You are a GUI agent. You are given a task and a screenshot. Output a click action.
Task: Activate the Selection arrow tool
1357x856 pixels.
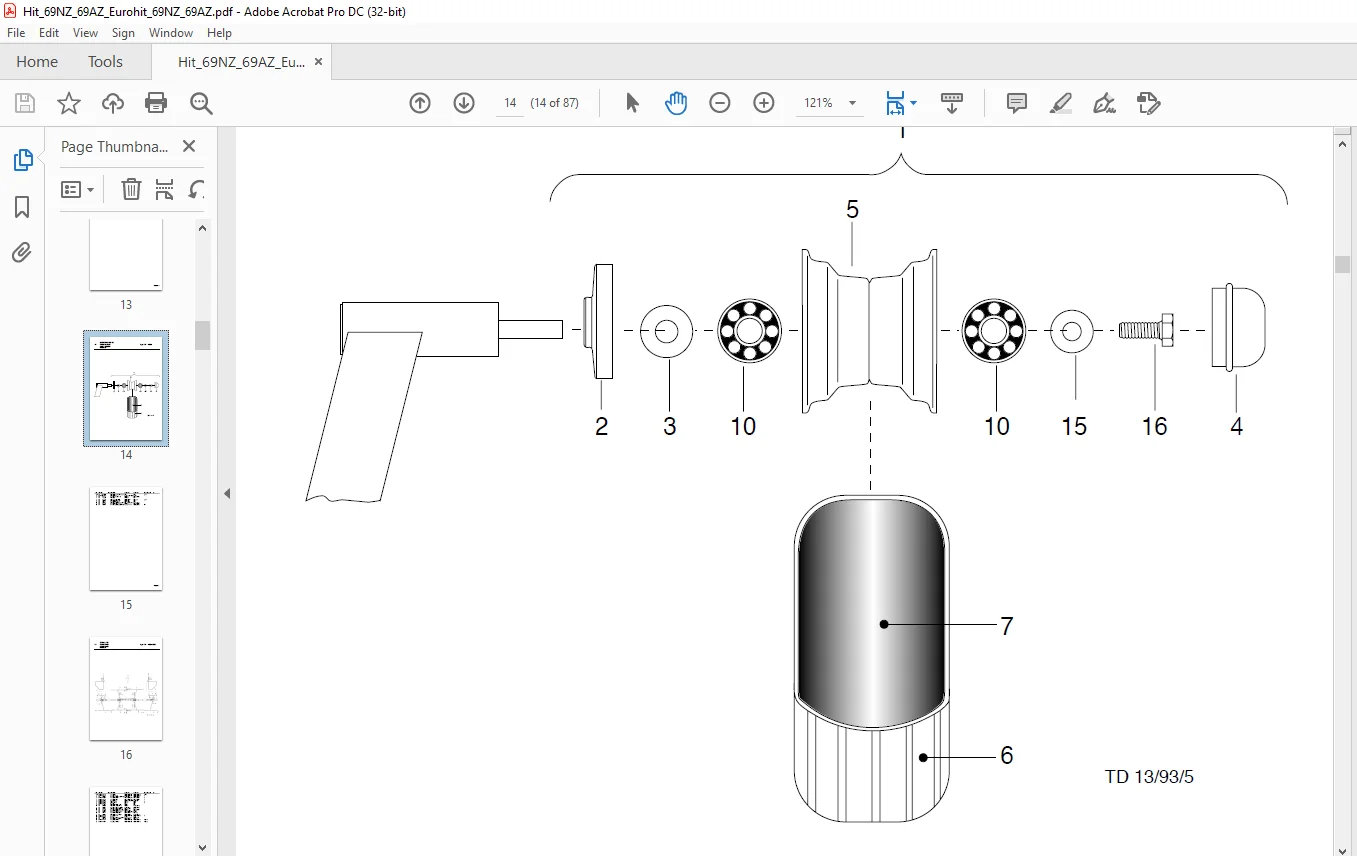point(632,103)
